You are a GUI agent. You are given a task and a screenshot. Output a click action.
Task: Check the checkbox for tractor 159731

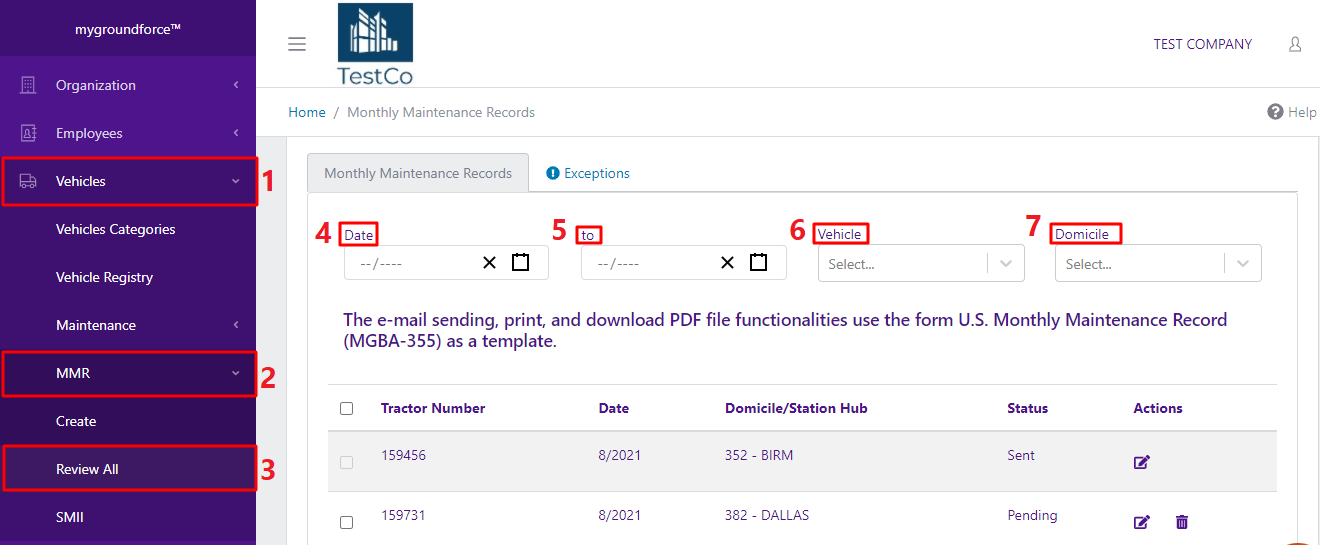click(x=346, y=522)
